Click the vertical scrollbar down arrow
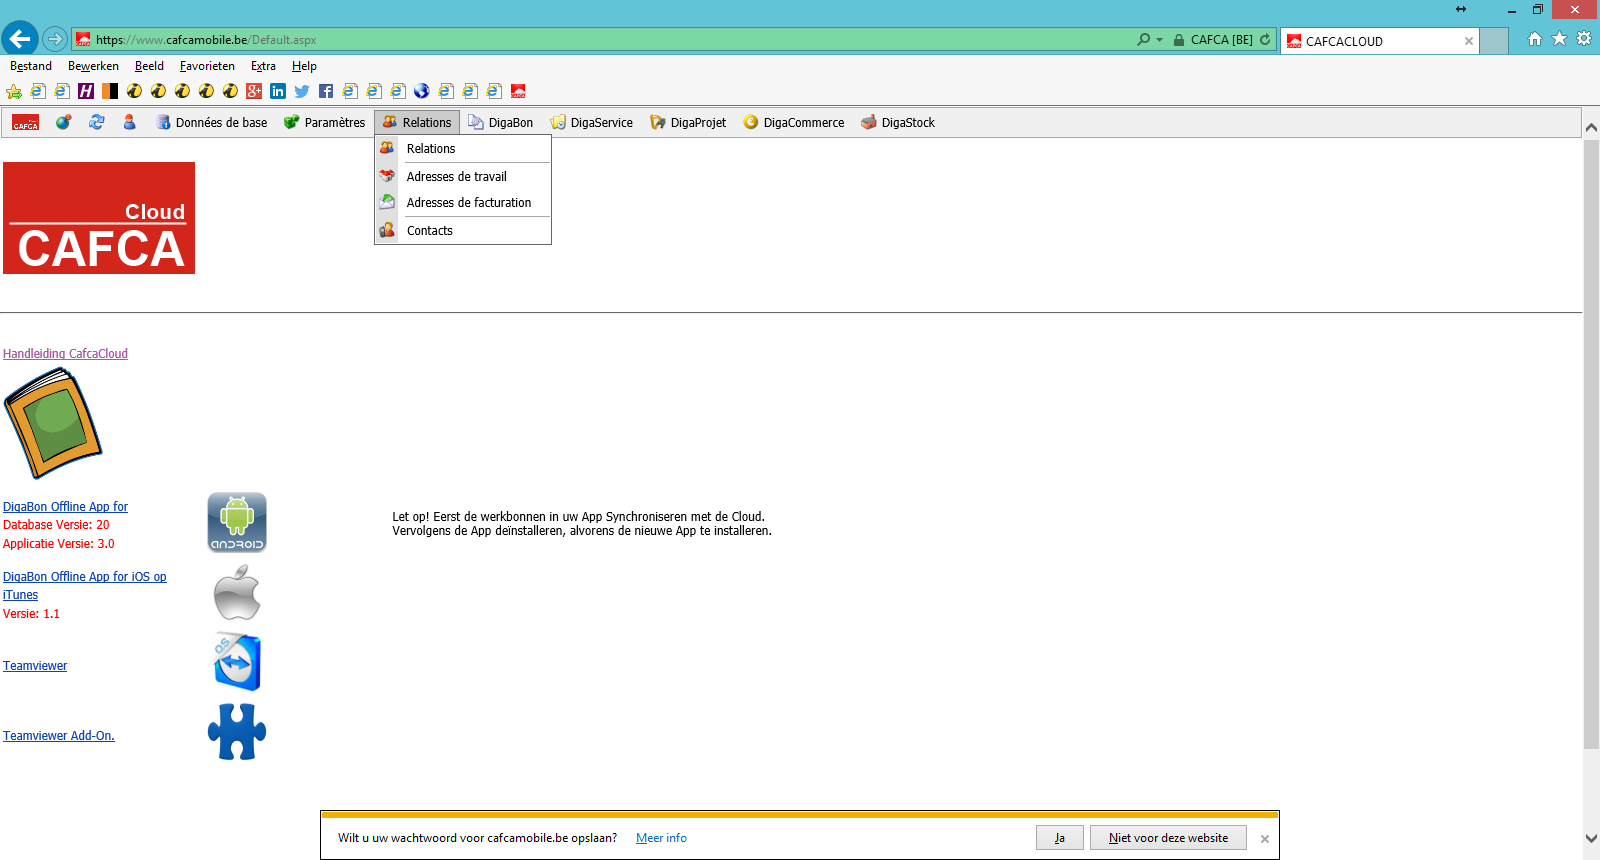The height and width of the screenshot is (860, 1600). click(x=1591, y=838)
